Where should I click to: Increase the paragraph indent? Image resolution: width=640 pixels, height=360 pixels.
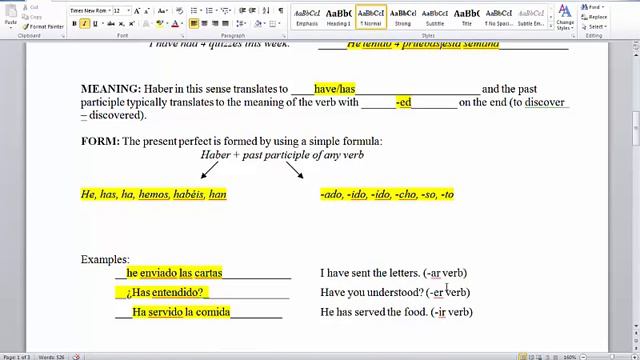pyautogui.click(x=253, y=11)
